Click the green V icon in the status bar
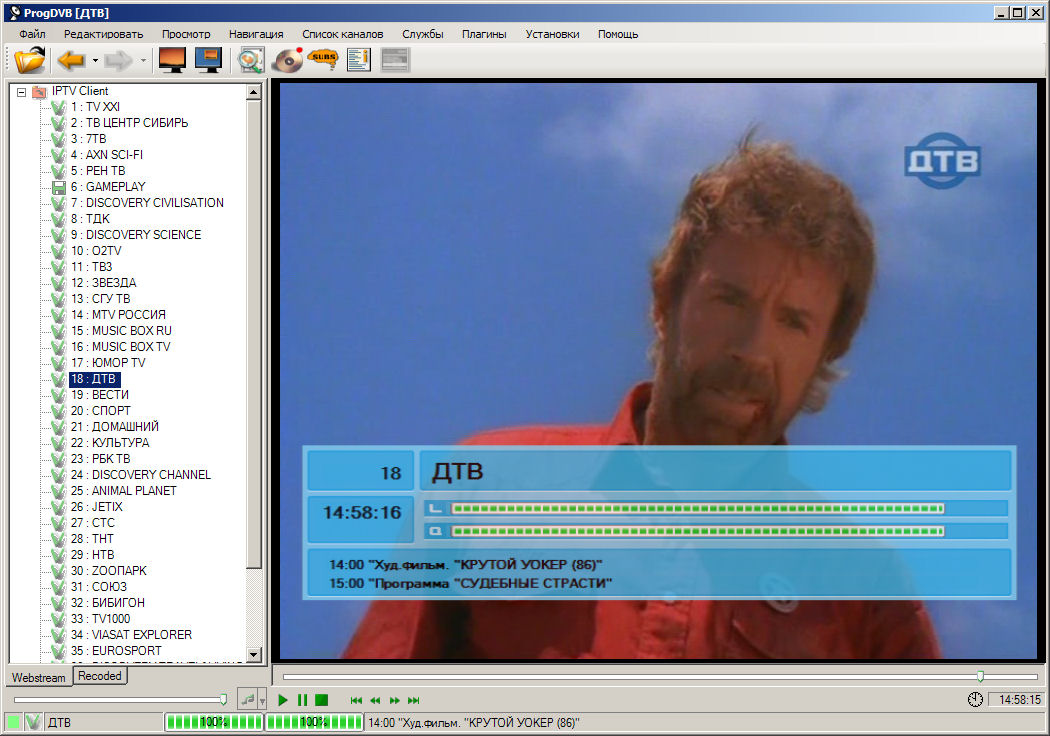 point(33,722)
